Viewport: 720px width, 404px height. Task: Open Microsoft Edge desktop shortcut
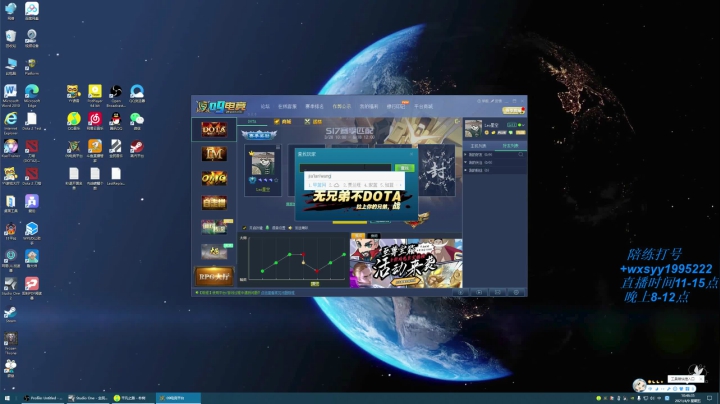coord(32,95)
